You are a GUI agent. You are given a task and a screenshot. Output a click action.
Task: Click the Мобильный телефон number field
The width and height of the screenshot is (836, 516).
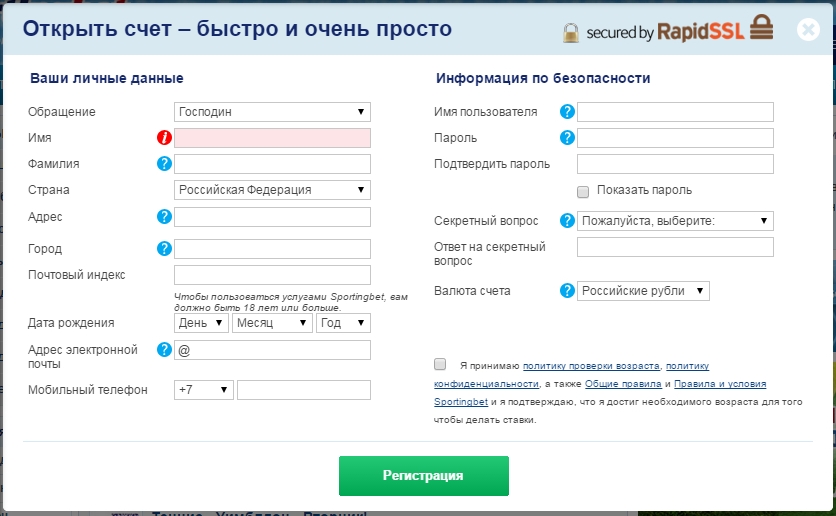pyautogui.click(x=304, y=390)
